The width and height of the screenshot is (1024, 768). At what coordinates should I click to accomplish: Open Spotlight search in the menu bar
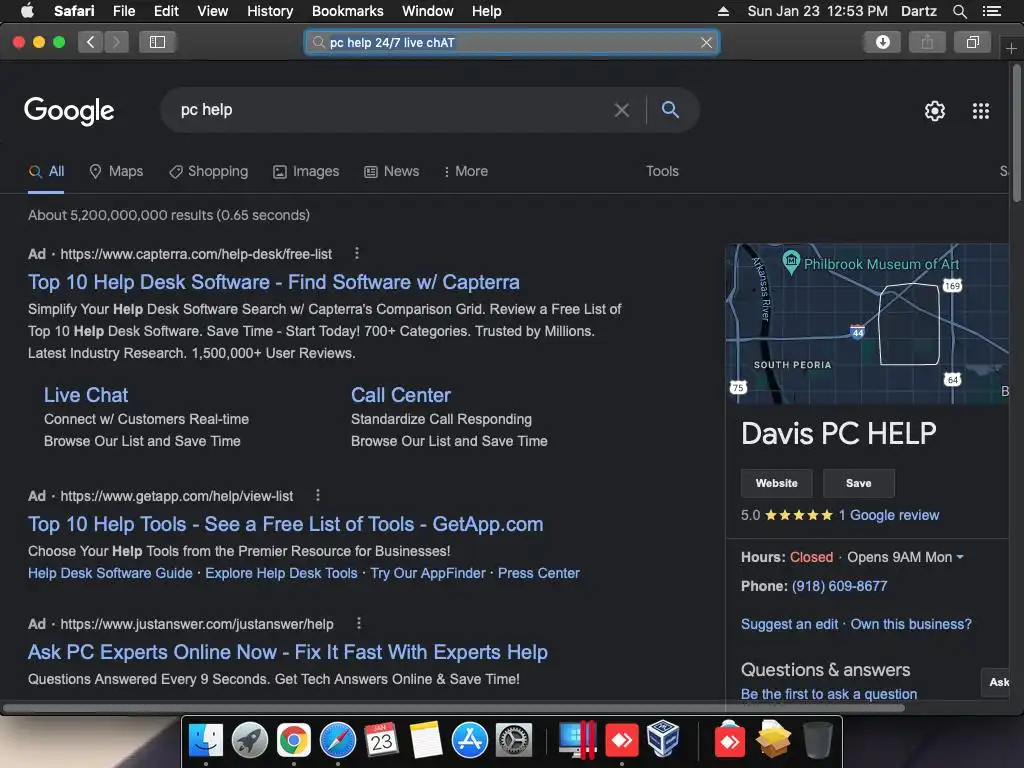(959, 11)
